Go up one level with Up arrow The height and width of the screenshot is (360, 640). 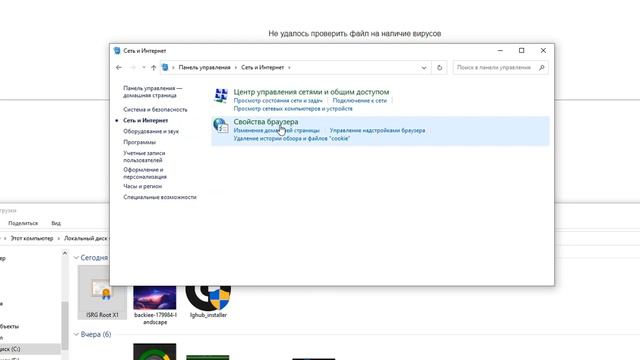click(153, 67)
